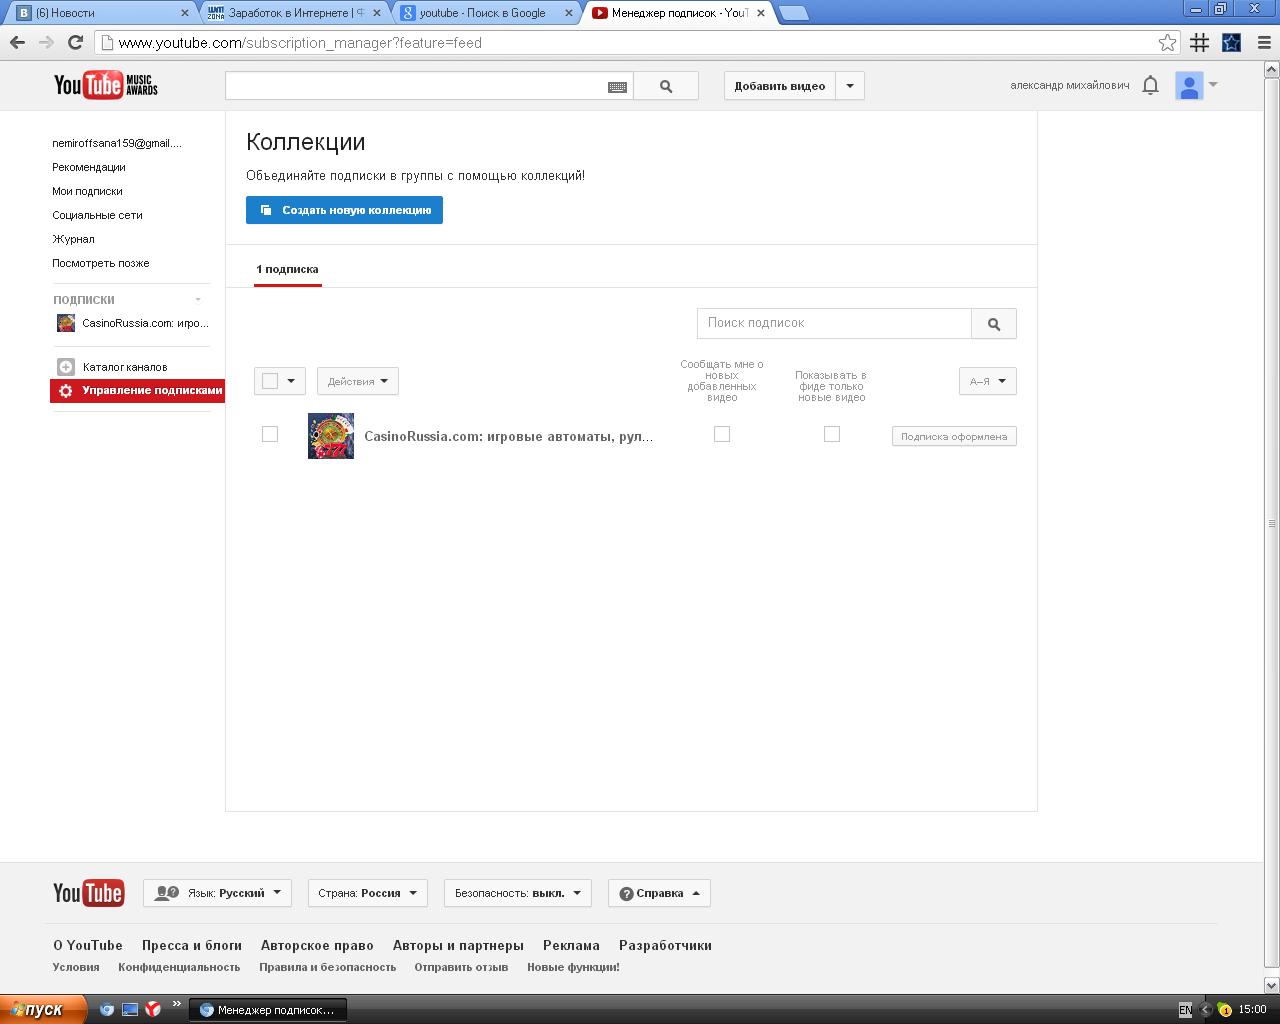The image size is (1280, 1024).
Task: Open the on-screen keyboard icon in search box
Action: pyautogui.click(x=618, y=87)
